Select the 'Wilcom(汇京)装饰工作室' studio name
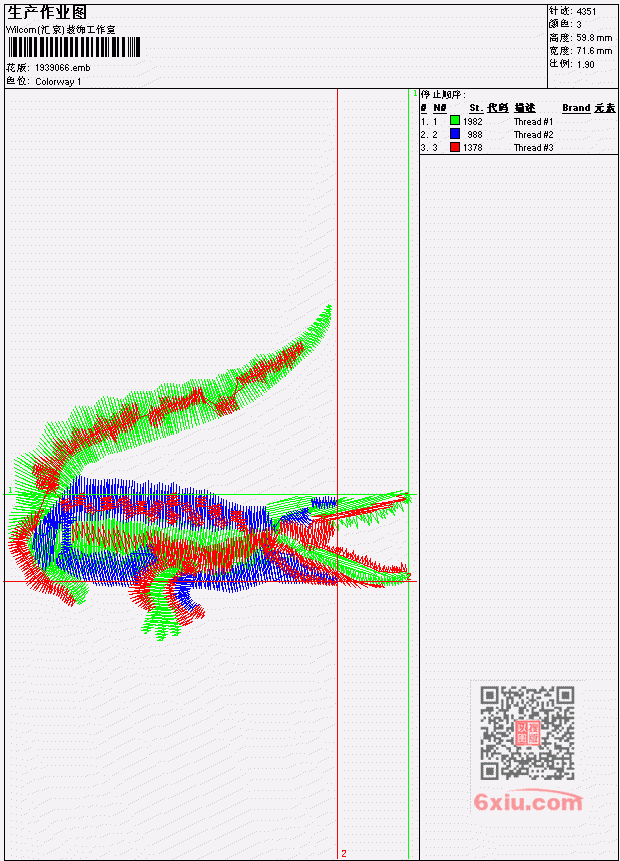The width and height of the screenshot is (620, 861). tap(60, 30)
